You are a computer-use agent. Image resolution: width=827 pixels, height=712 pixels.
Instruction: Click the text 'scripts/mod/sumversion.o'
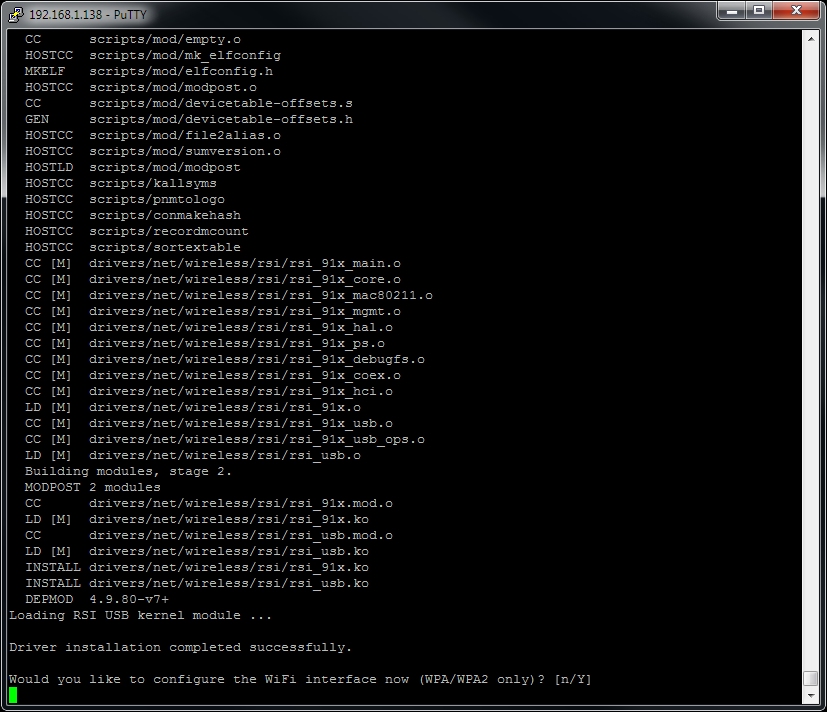click(185, 151)
